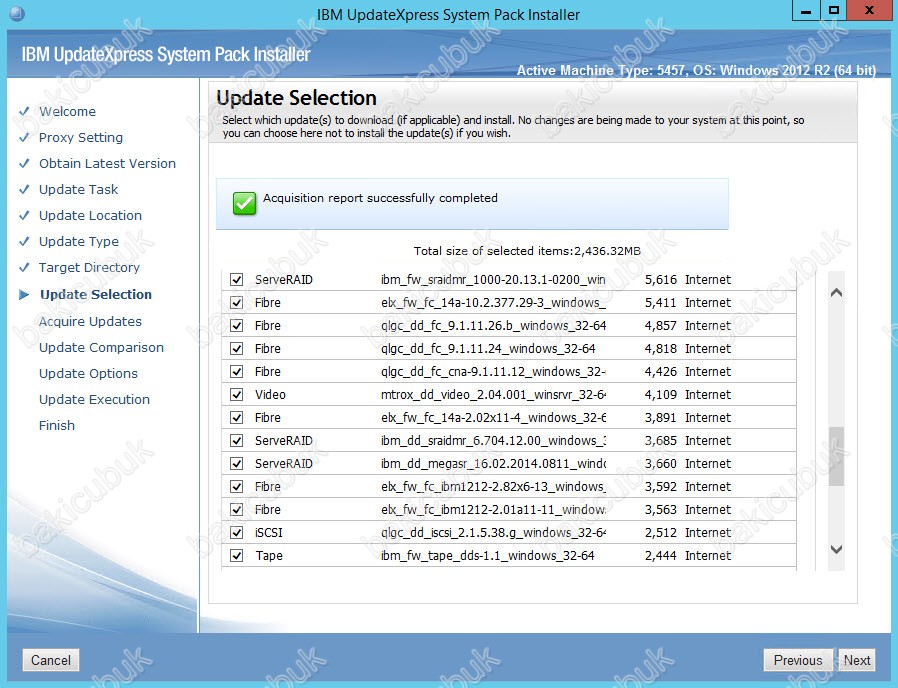The image size is (898, 688).
Task: Select the ibm_fw_sraidmr_1000-20.13.1-0200_win file name
Action: coord(493,280)
